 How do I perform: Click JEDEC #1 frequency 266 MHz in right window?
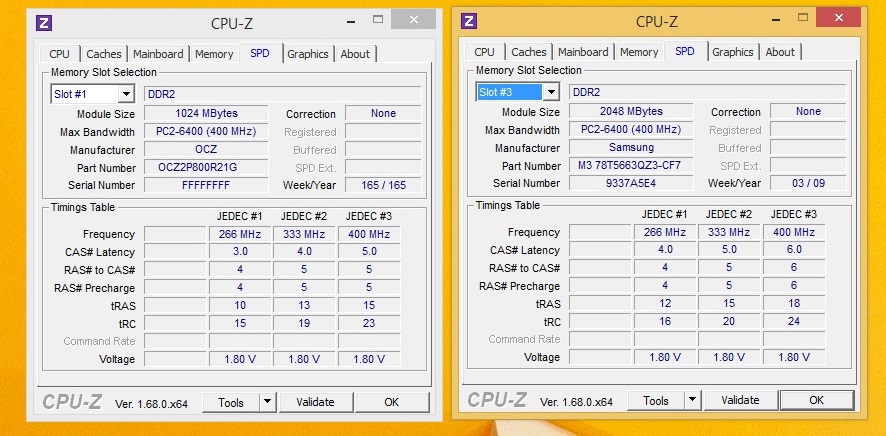click(665, 232)
